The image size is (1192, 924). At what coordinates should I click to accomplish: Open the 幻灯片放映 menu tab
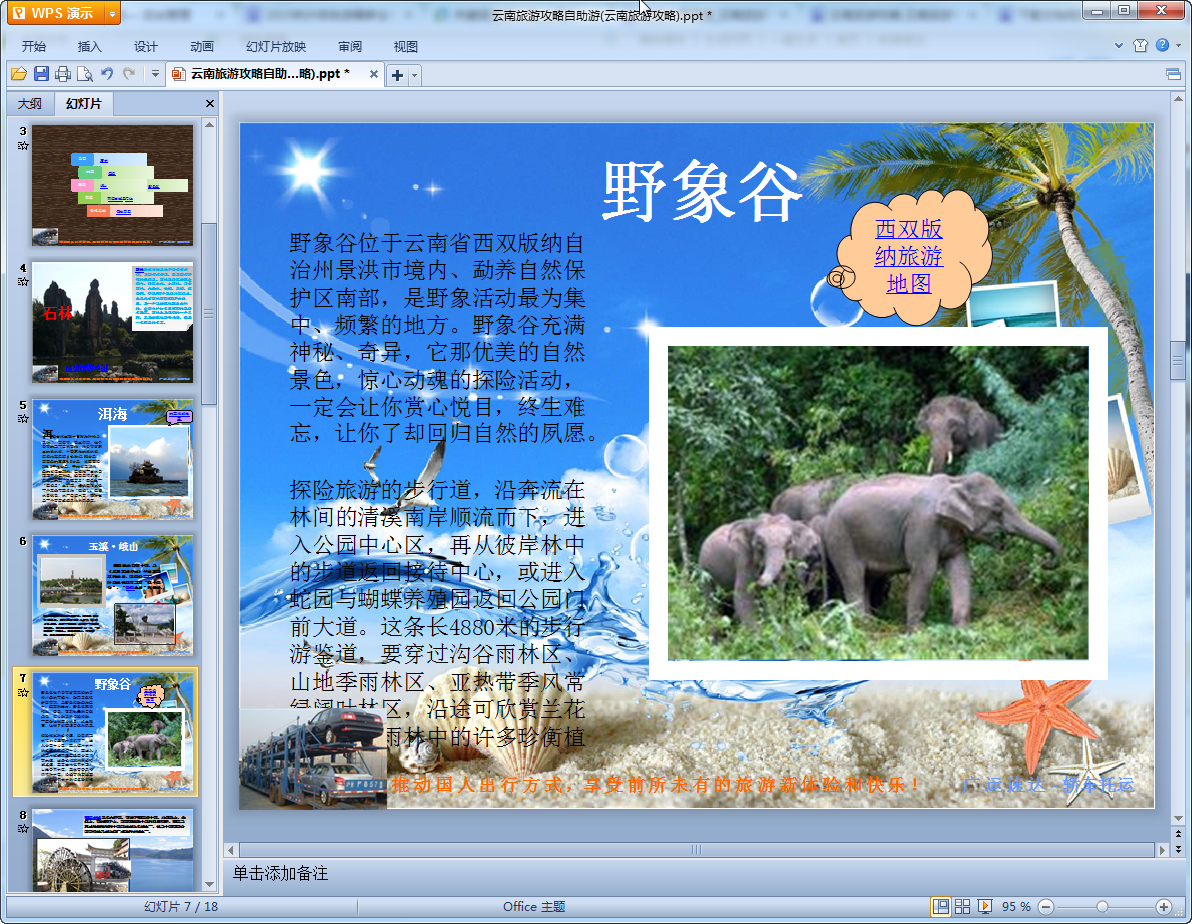276,46
